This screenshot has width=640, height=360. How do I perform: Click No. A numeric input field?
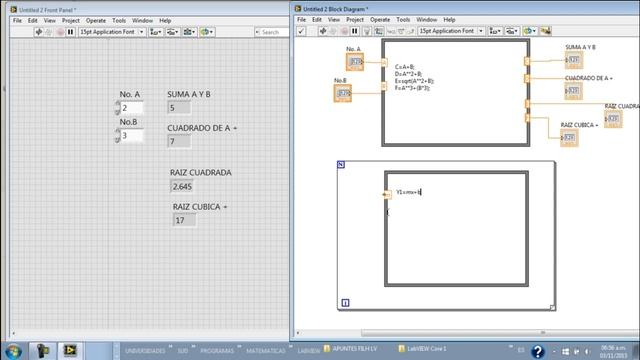pos(131,108)
